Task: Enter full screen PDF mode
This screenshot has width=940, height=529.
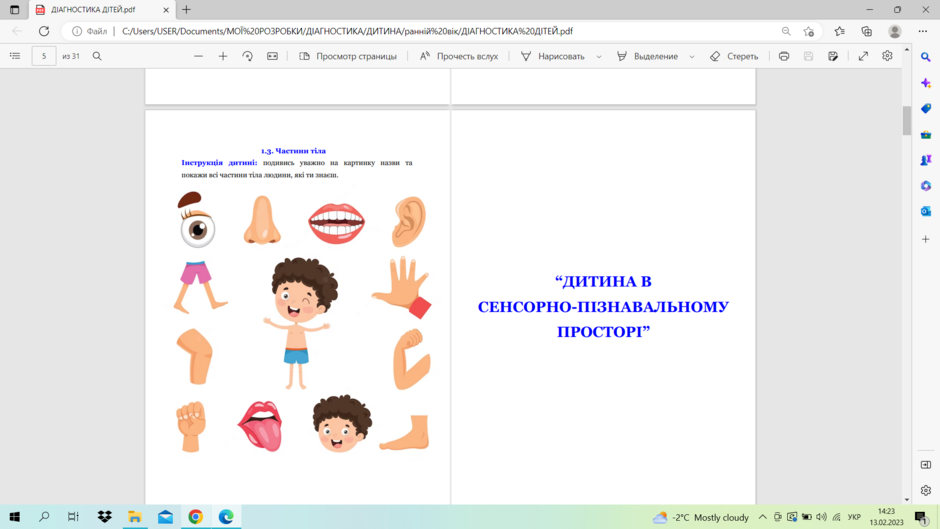Action: [x=863, y=56]
